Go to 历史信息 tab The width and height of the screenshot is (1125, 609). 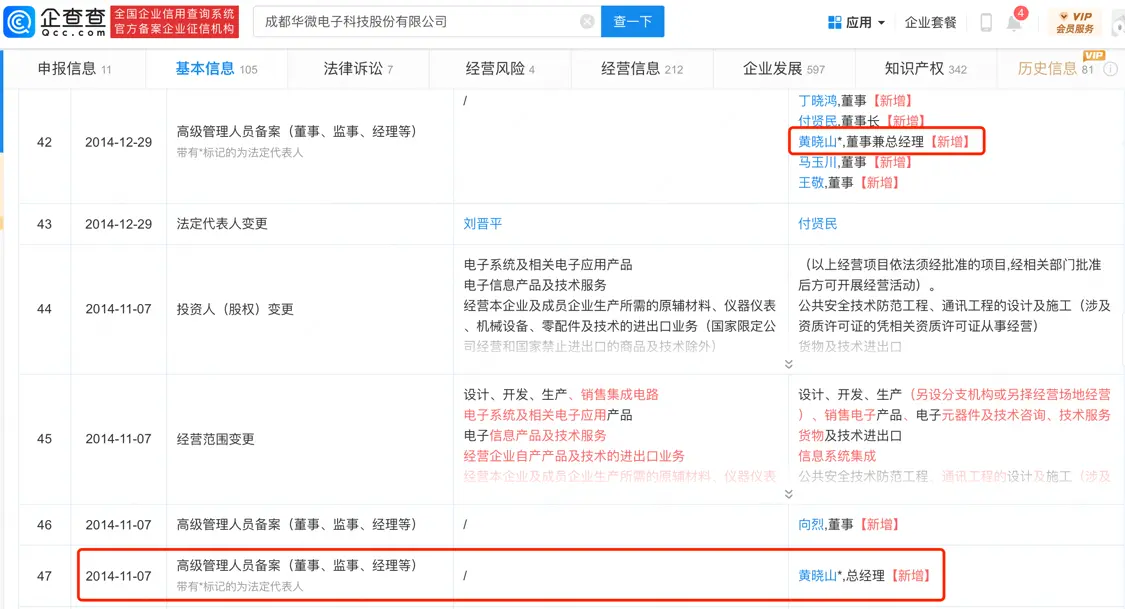[1055, 69]
